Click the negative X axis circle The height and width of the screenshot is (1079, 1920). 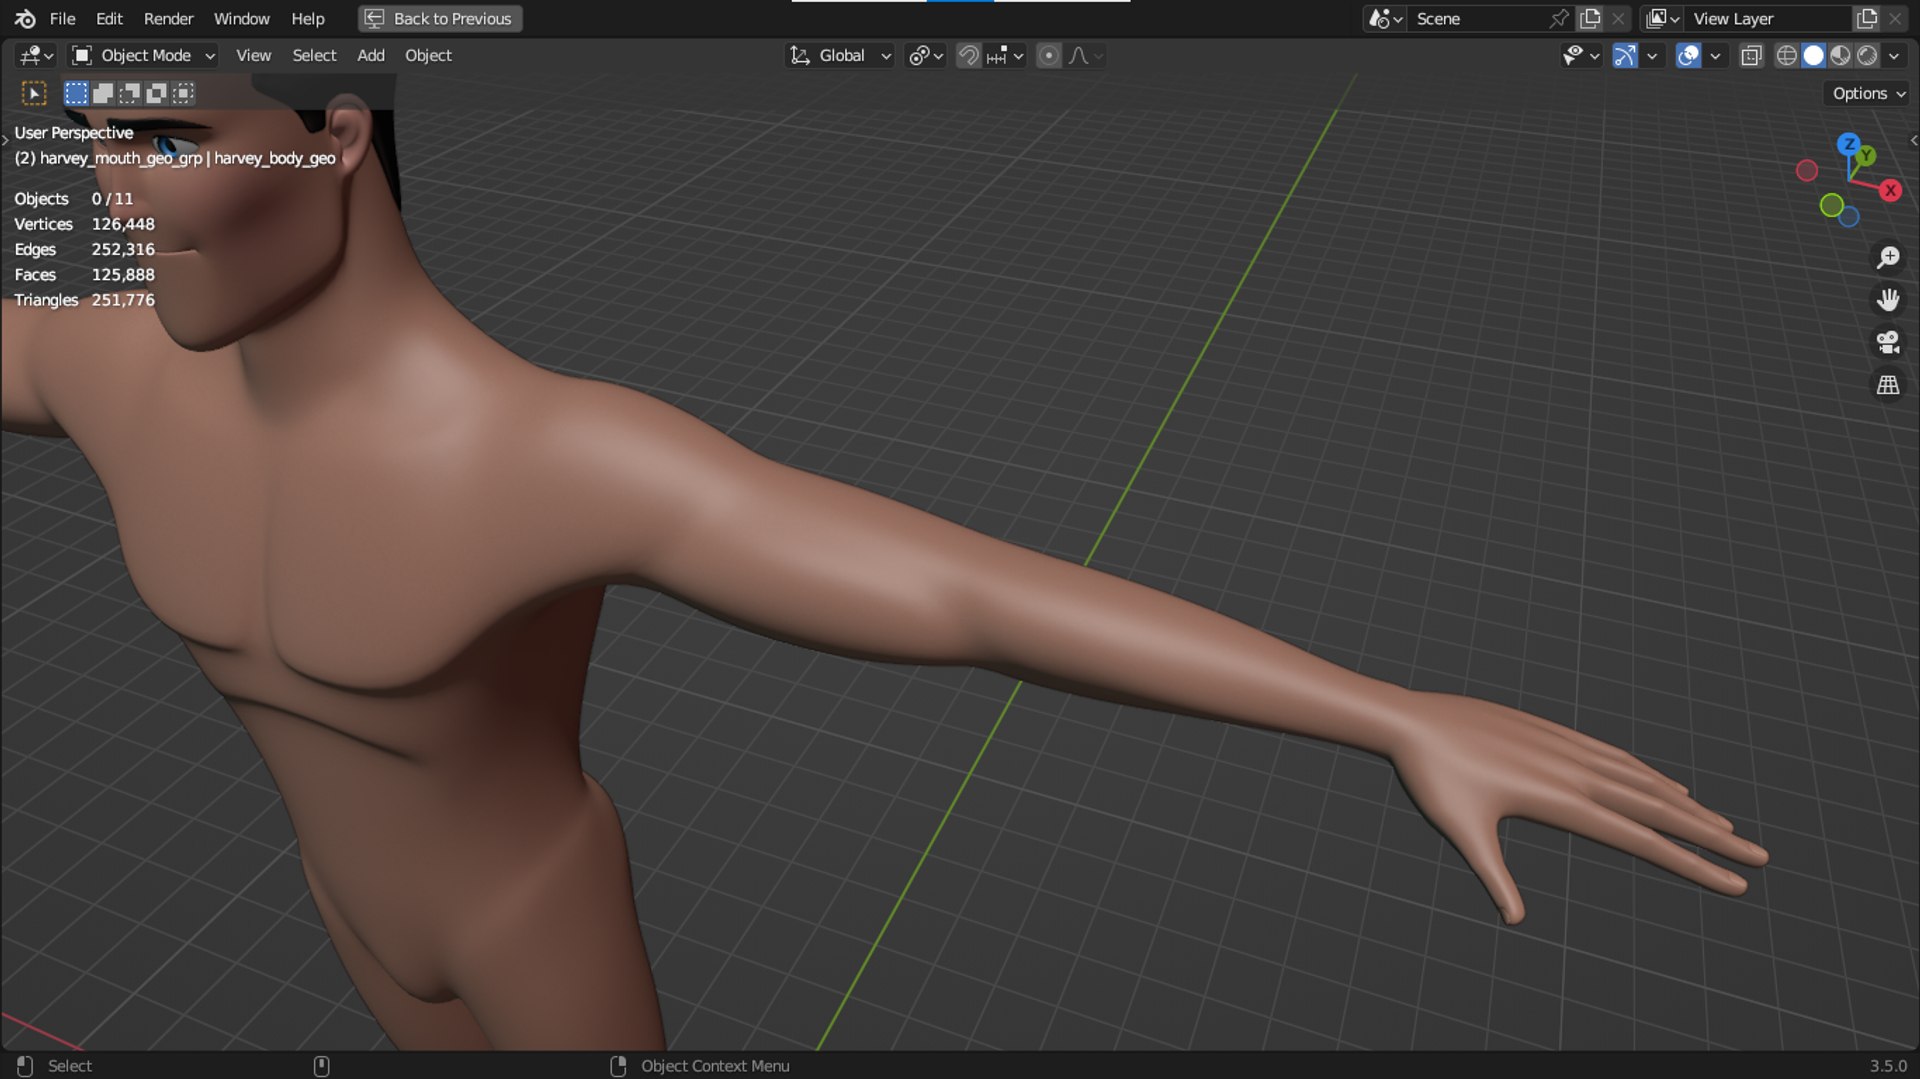pos(1806,171)
